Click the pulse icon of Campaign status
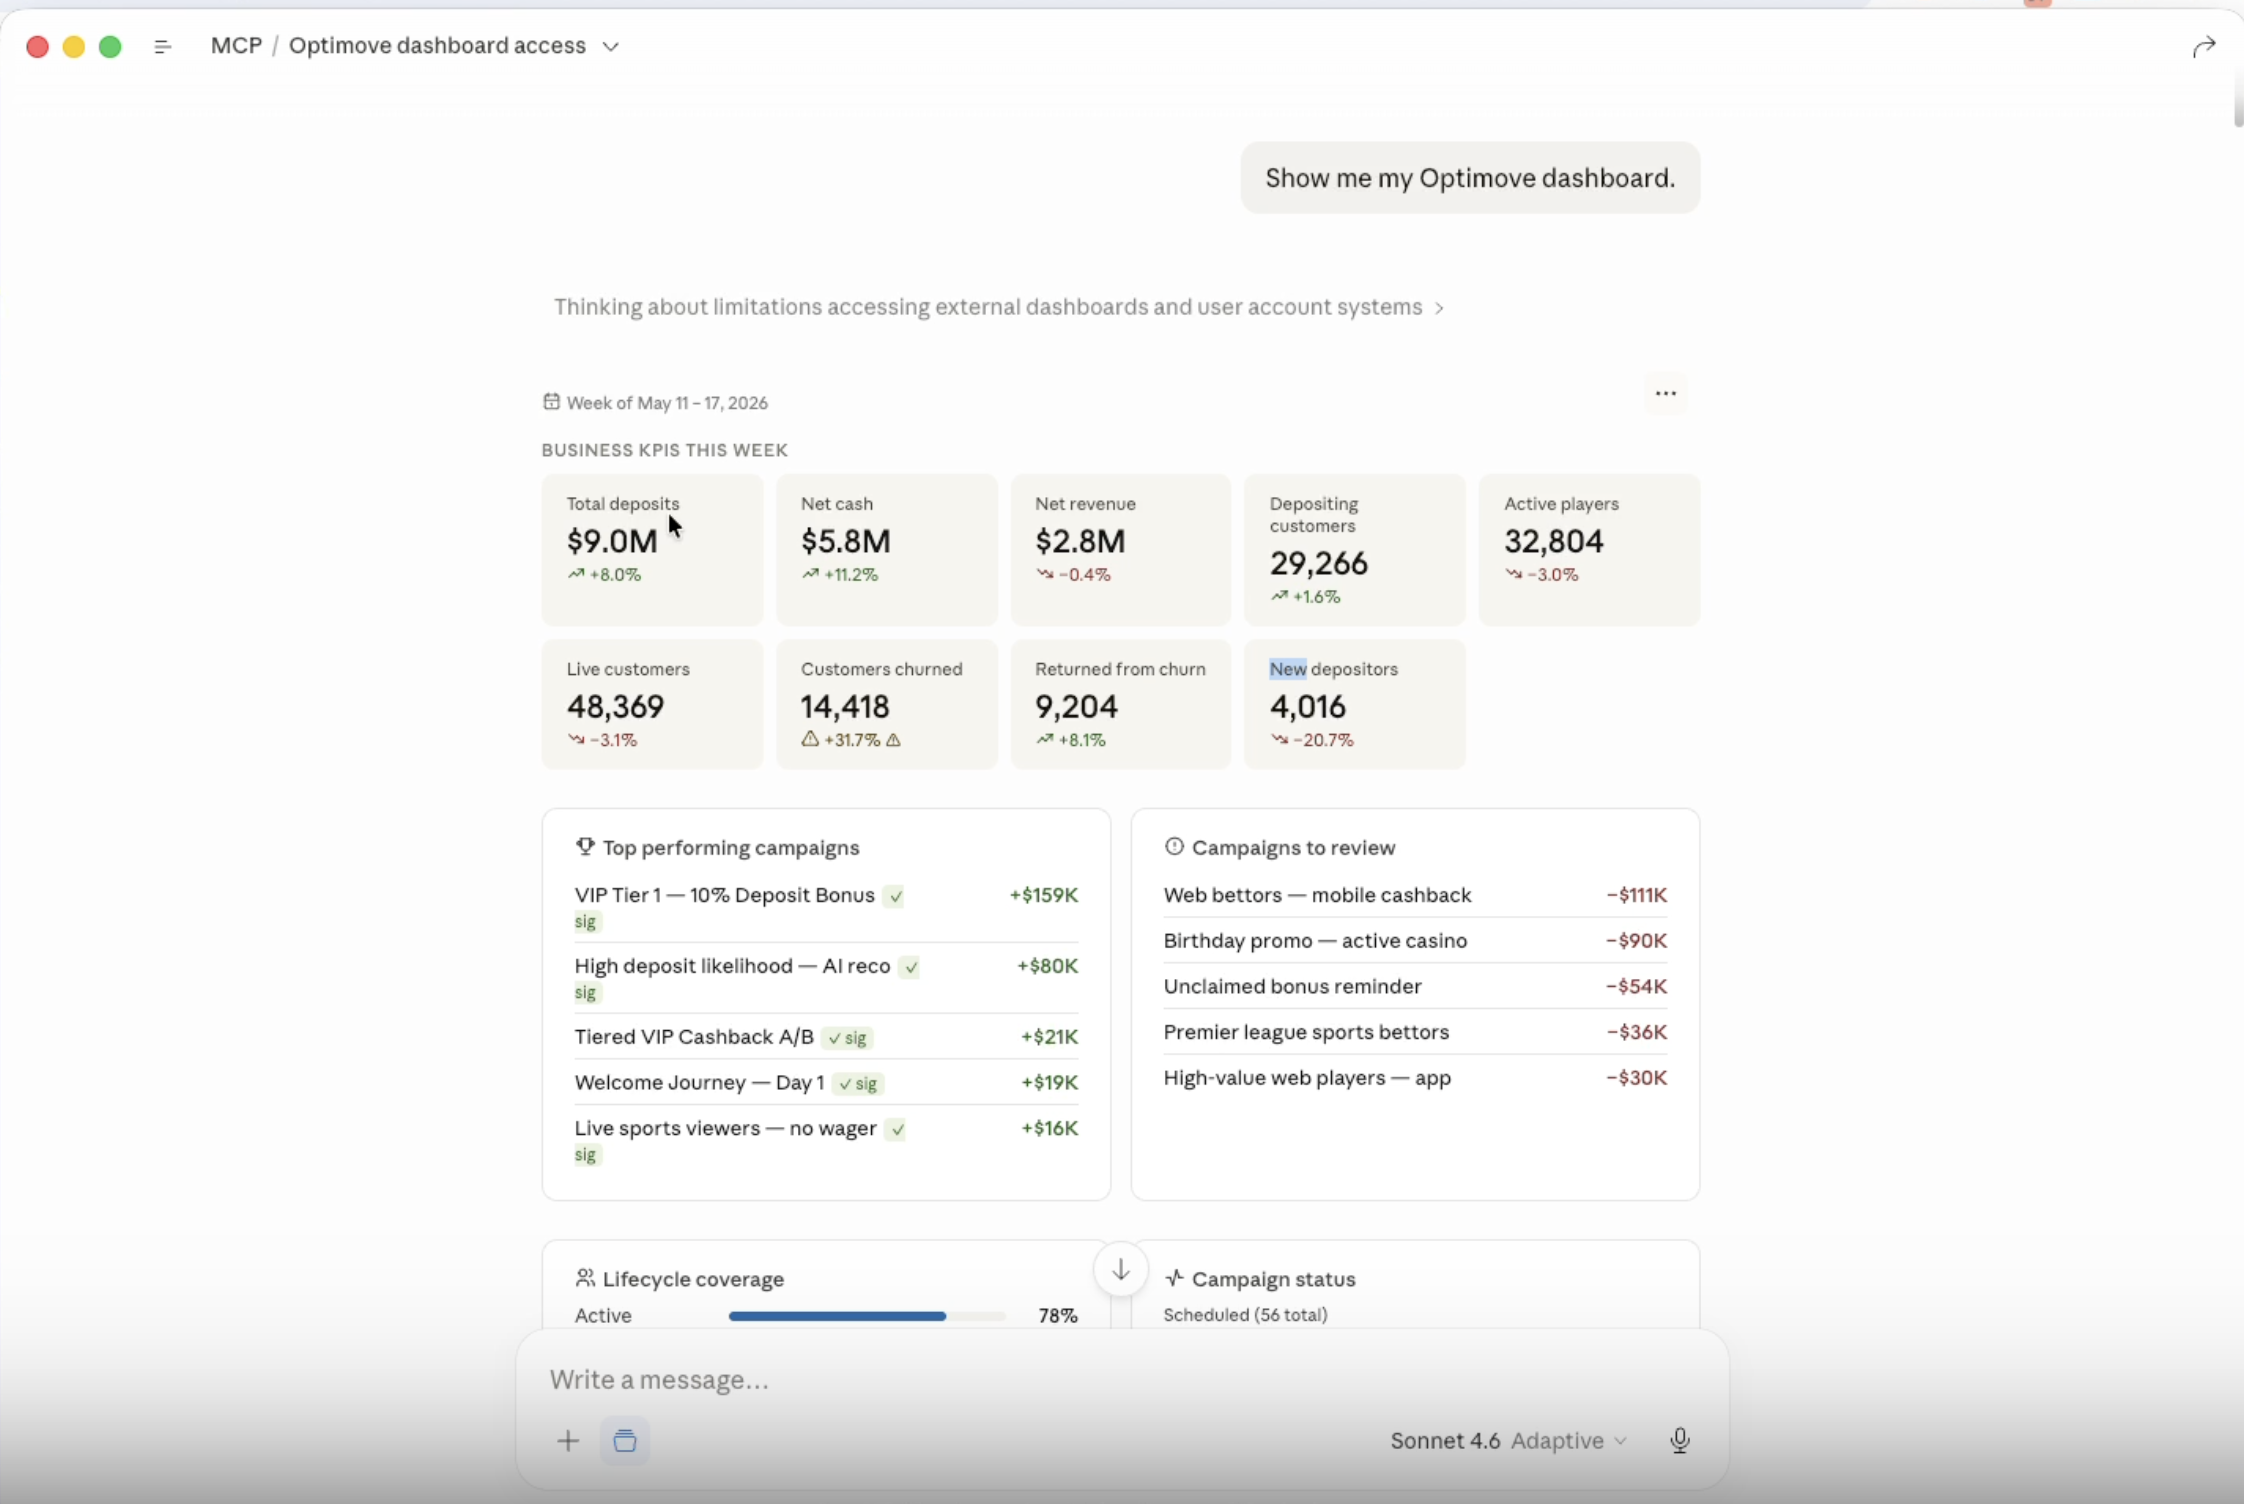The width and height of the screenshot is (2244, 1504). click(1174, 1277)
